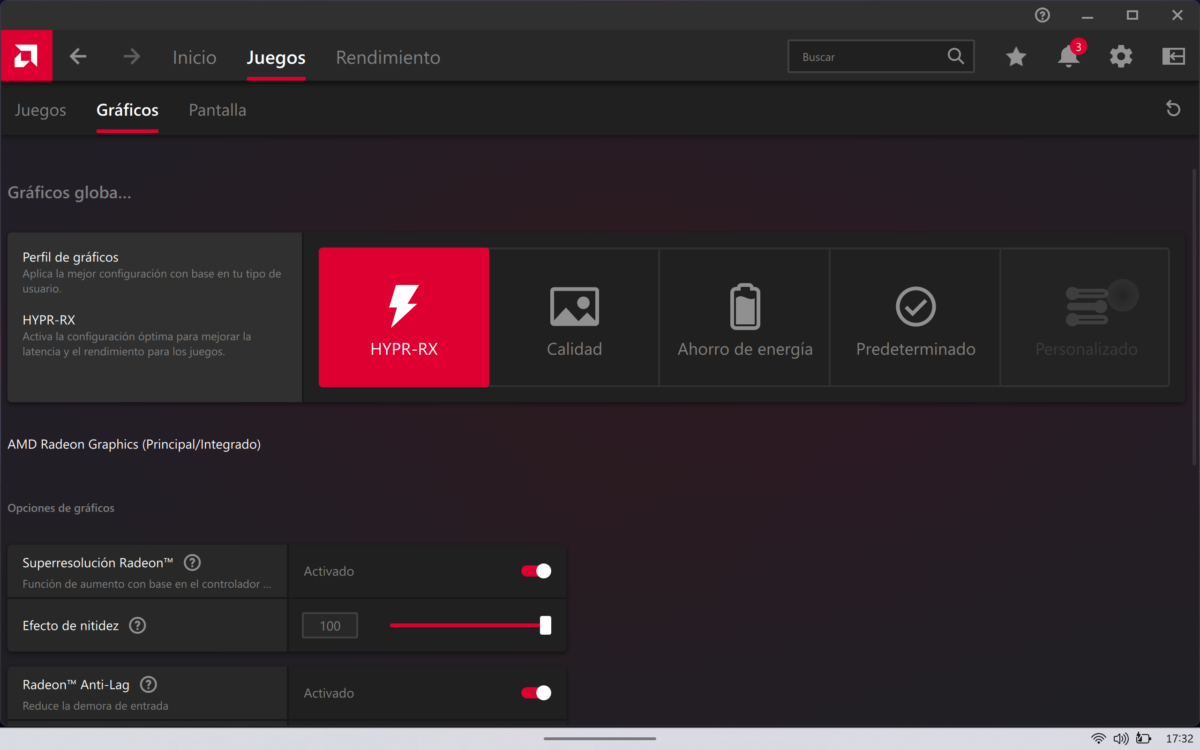This screenshot has height=750, width=1200.
Task: Click the AMD logo icon
Action: click(x=26, y=57)
